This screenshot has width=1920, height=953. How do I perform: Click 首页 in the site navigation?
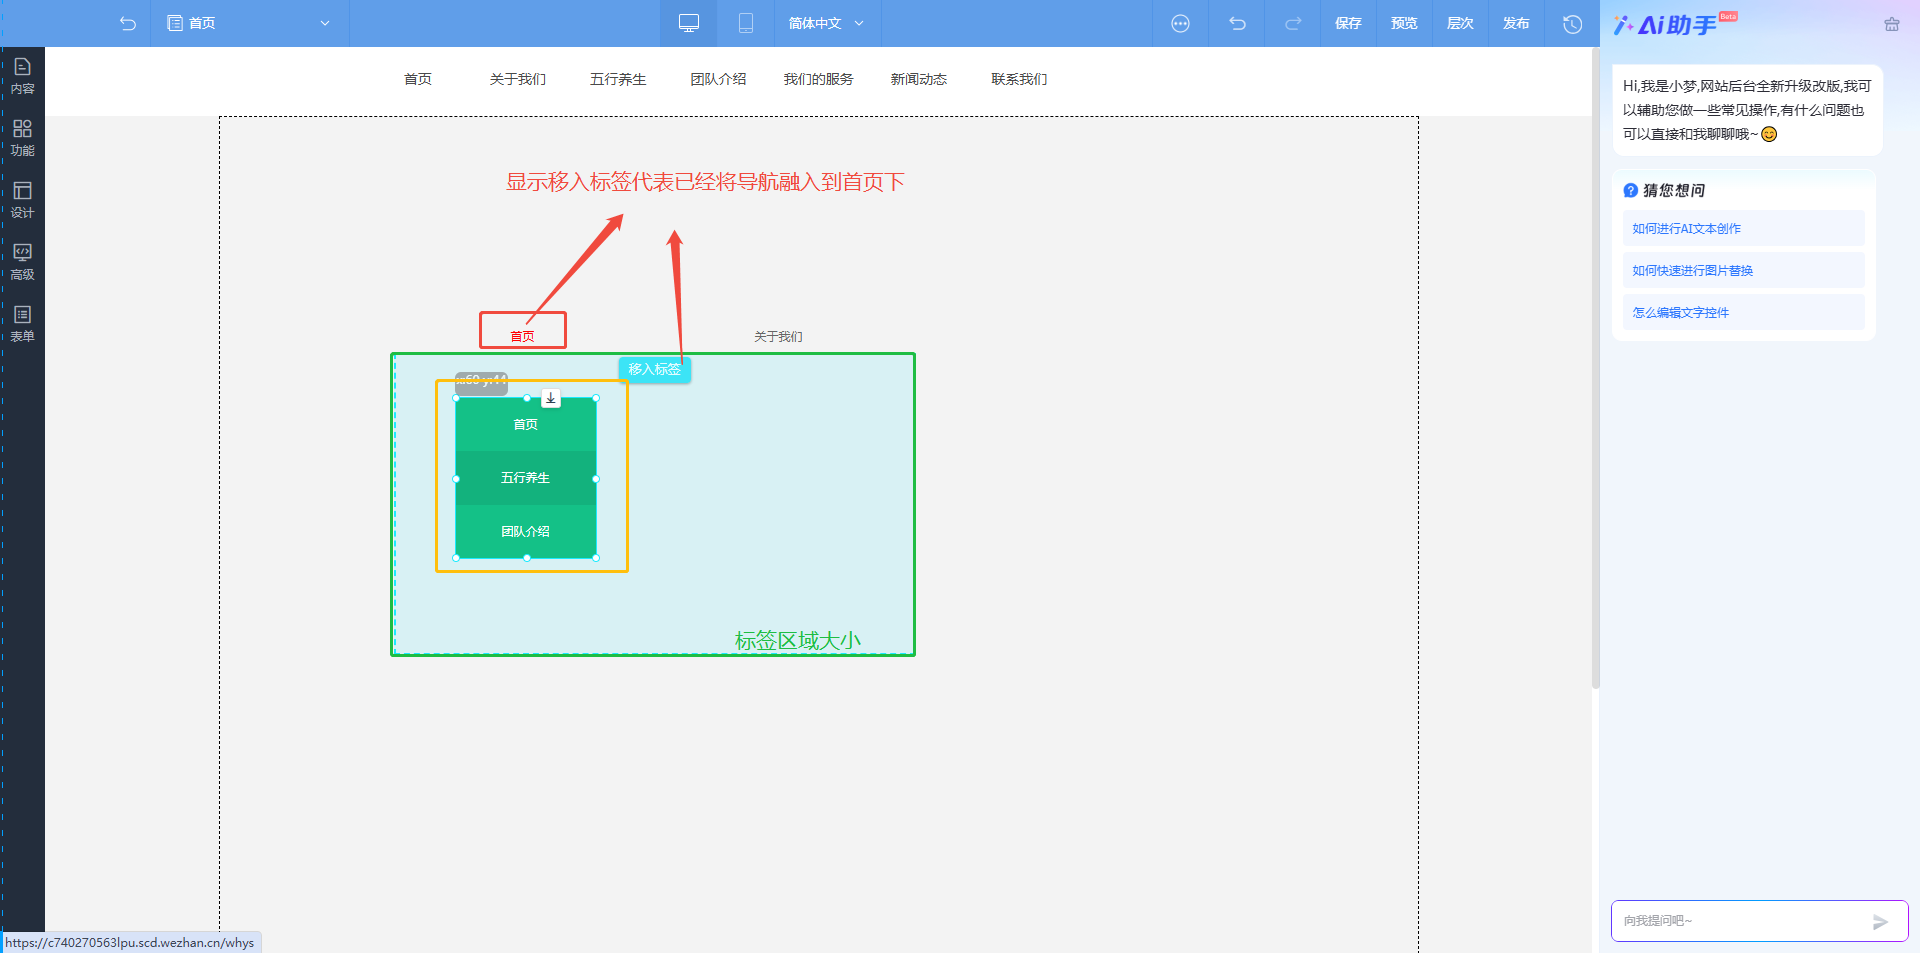pos(418,79)
